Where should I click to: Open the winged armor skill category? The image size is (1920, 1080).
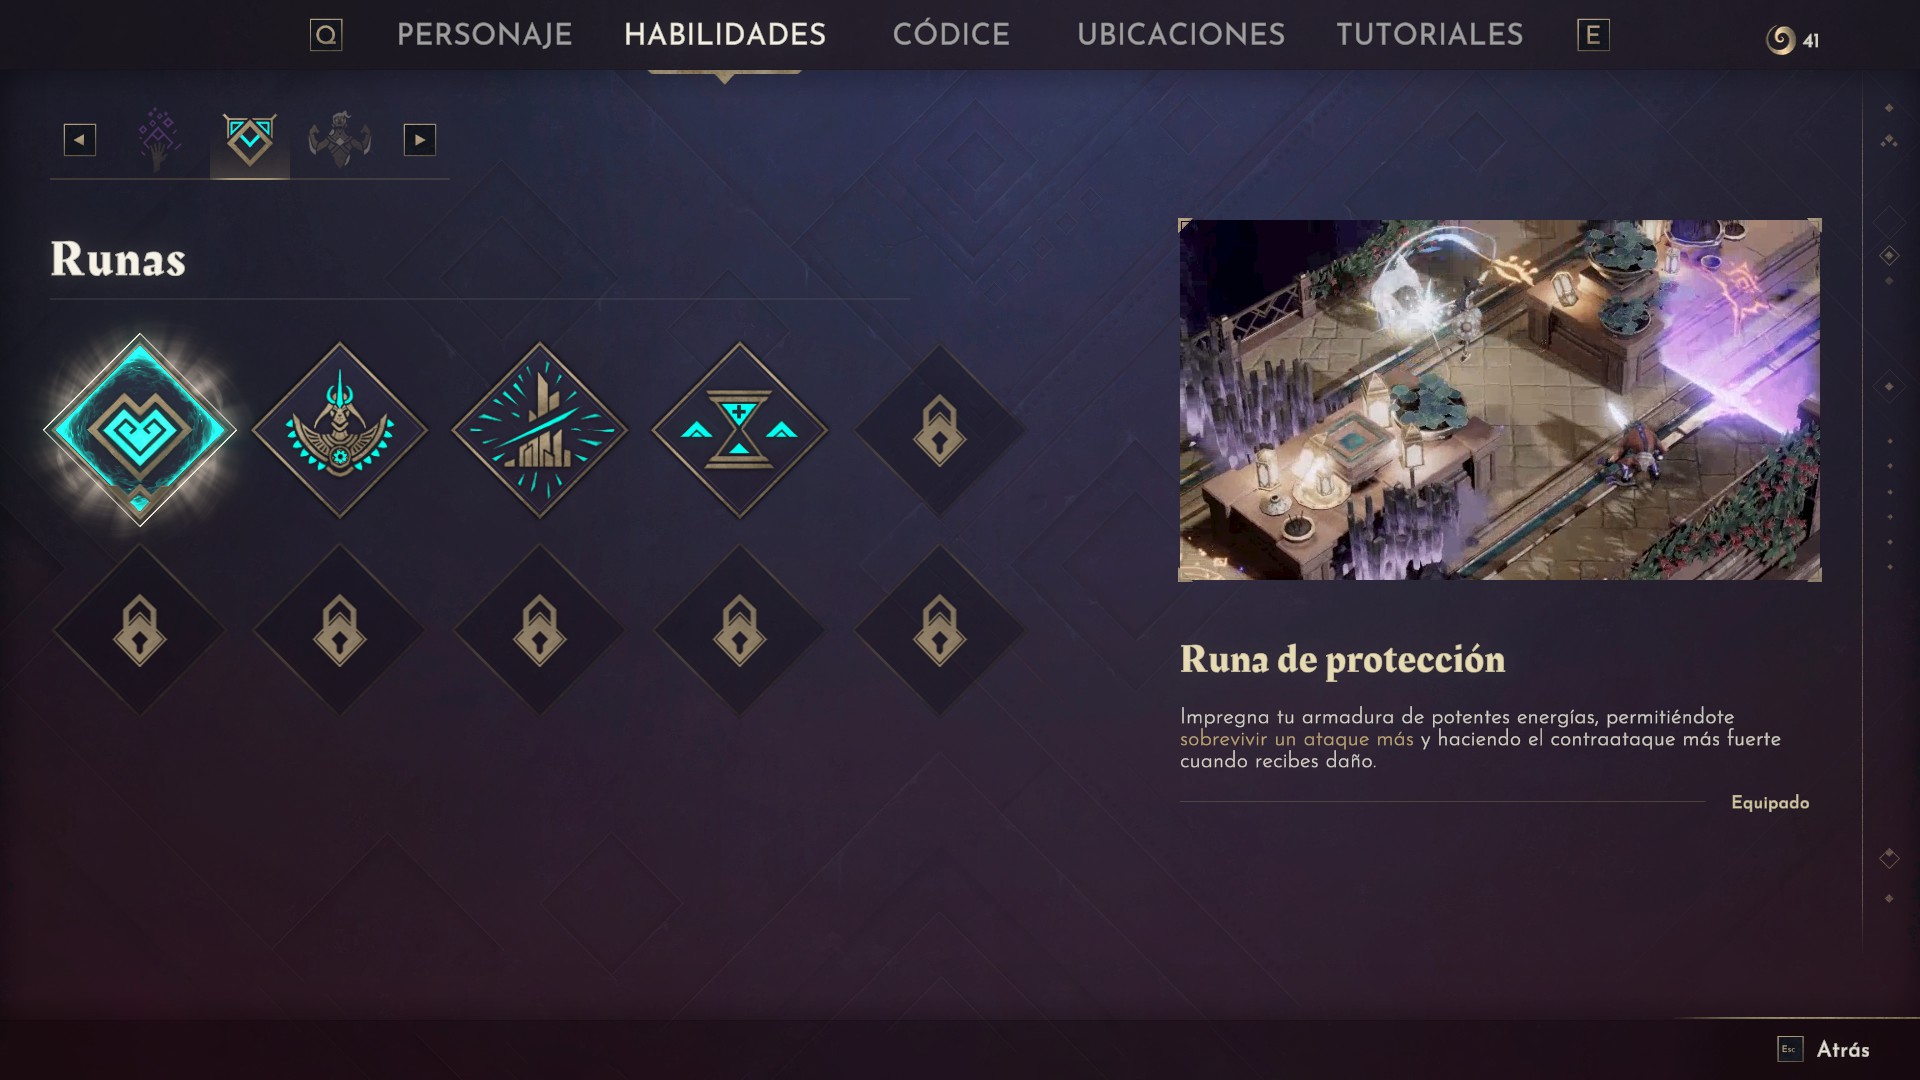tap(340, 140)
